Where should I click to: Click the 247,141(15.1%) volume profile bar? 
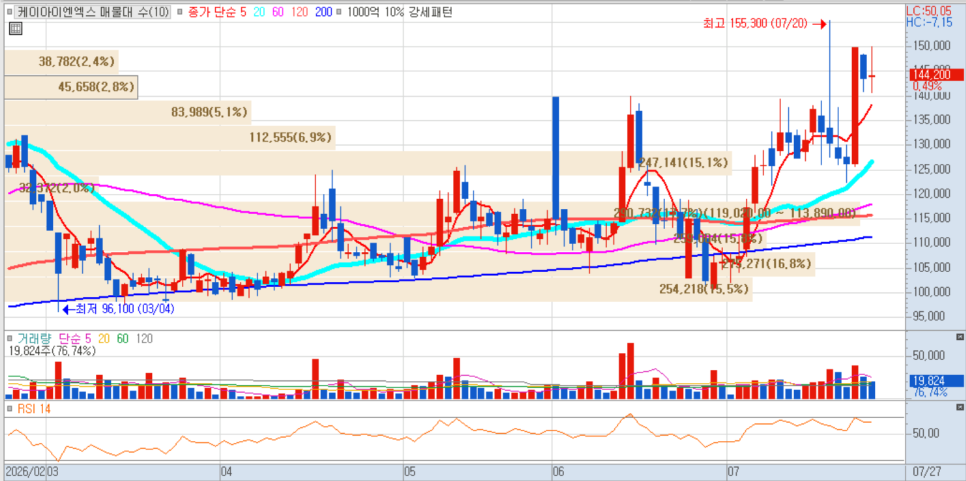368,163
